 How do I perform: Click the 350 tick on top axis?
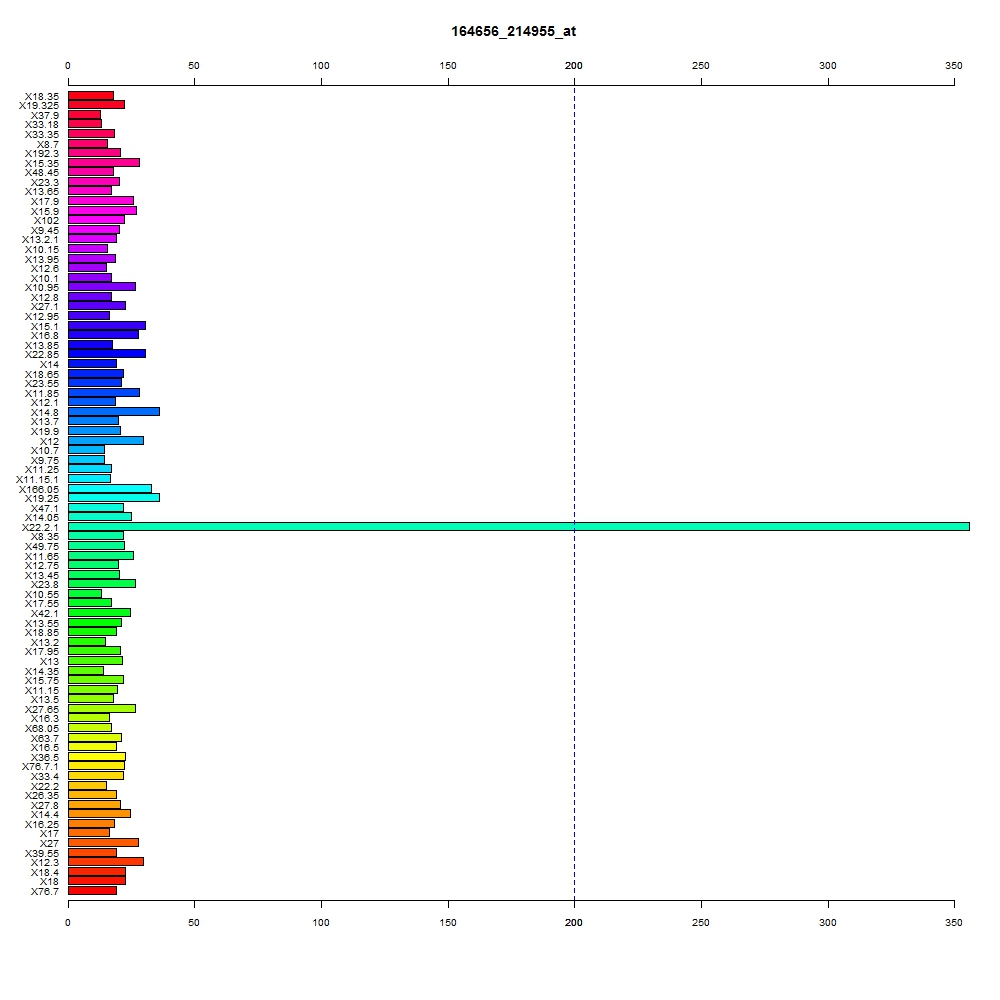(x=953, y=66)
